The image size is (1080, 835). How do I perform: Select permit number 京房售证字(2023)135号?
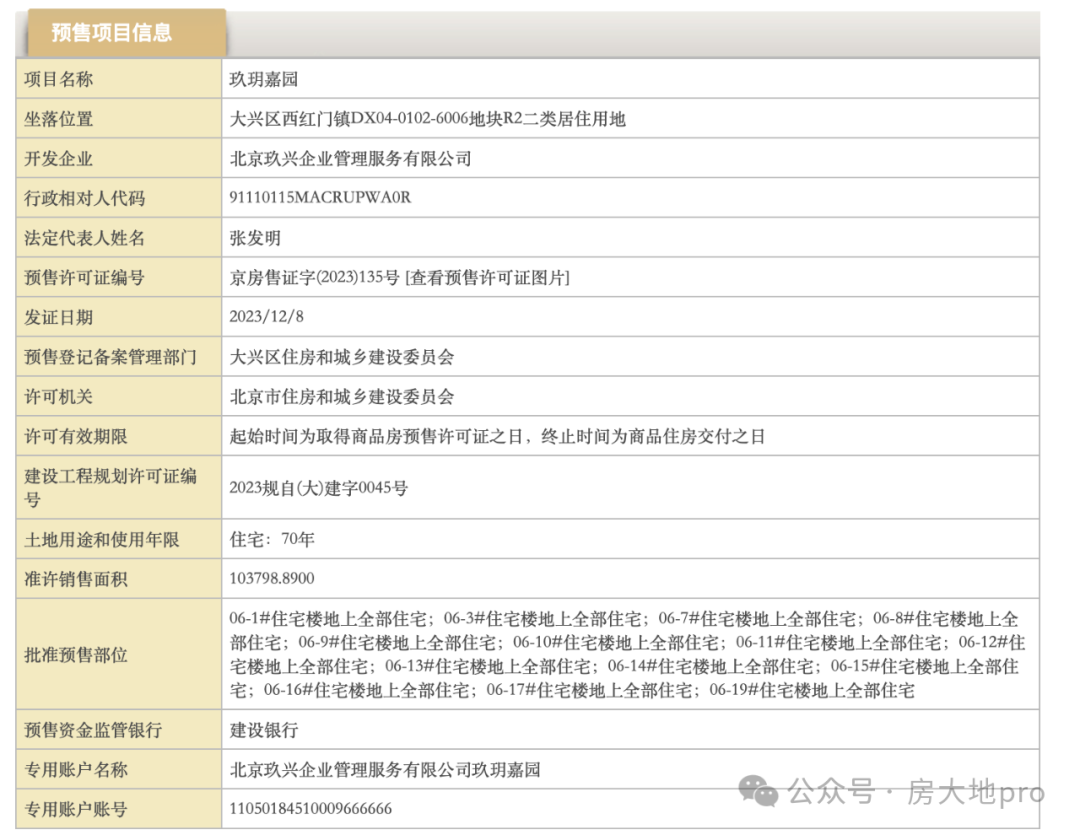315,278
